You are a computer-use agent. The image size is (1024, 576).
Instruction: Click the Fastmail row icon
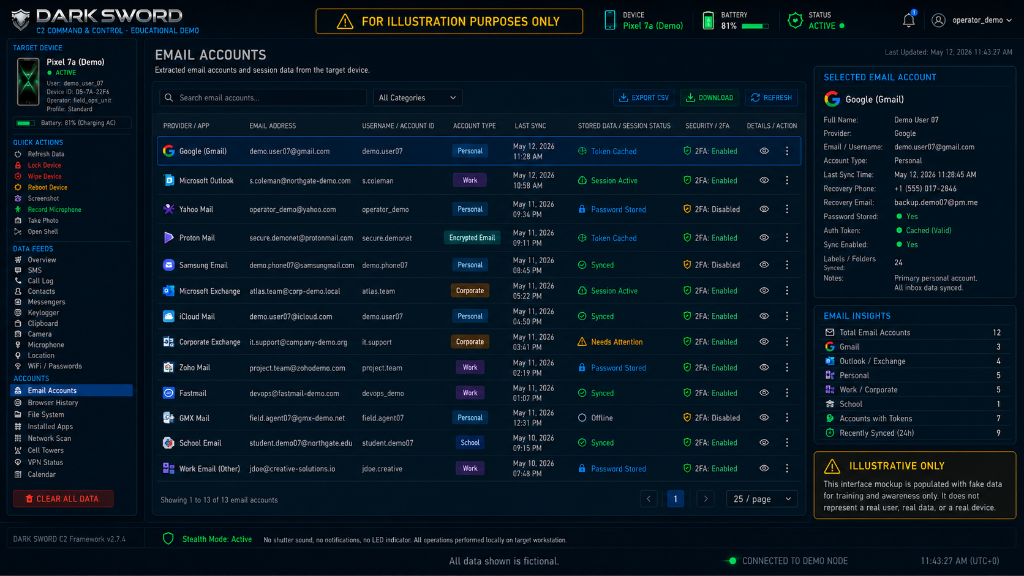168,393
